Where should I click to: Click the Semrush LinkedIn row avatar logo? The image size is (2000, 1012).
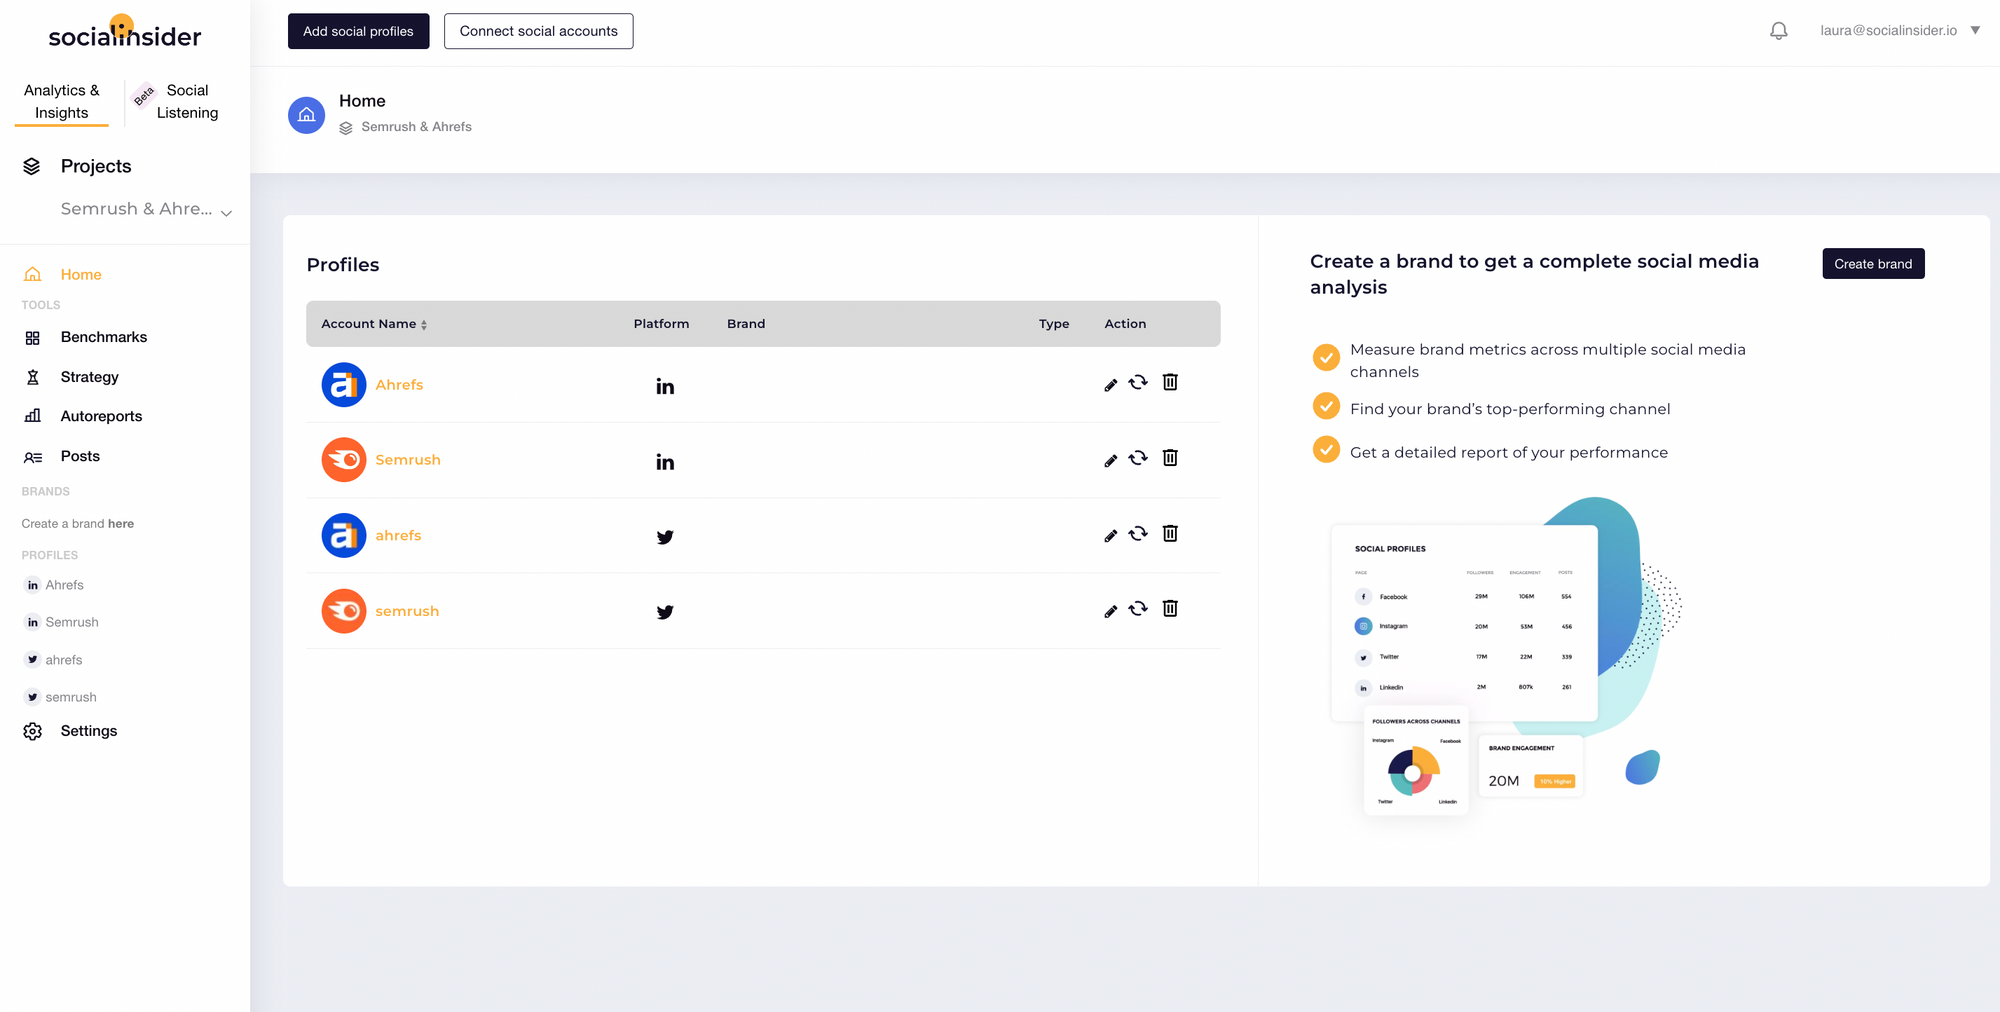343,460
